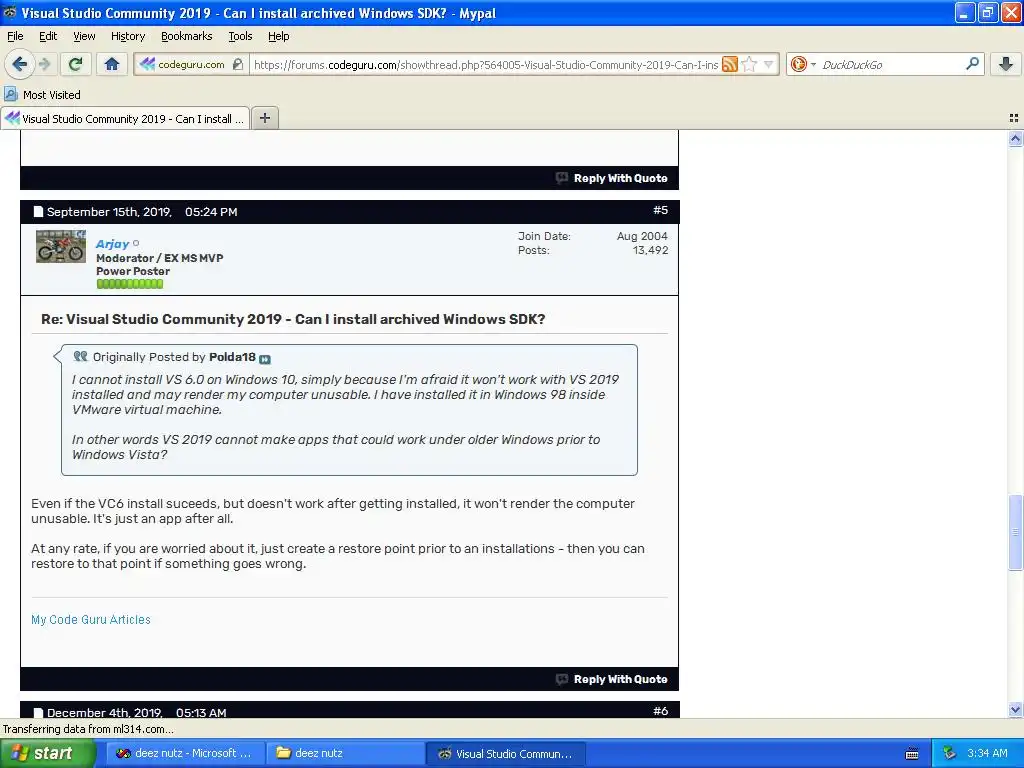Open the DuckDuckGo search engine selector
This screenshot has height=768, width=1024.
click(x=803, y=64)
